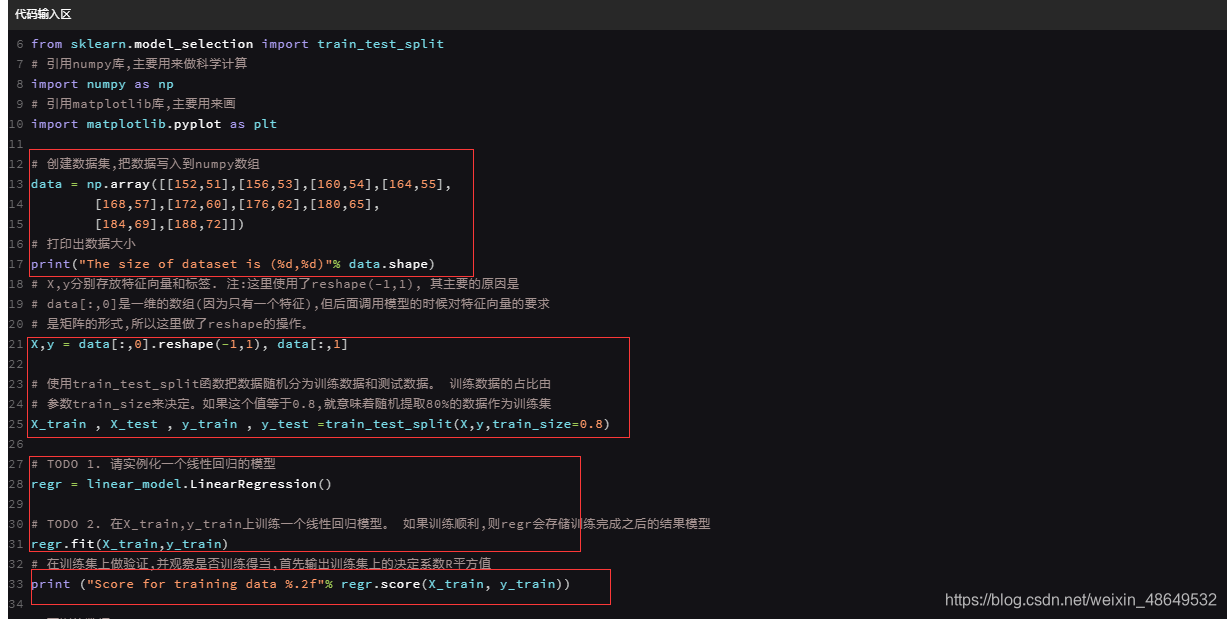Click the '代码输入区' panel title

(43, 14)
